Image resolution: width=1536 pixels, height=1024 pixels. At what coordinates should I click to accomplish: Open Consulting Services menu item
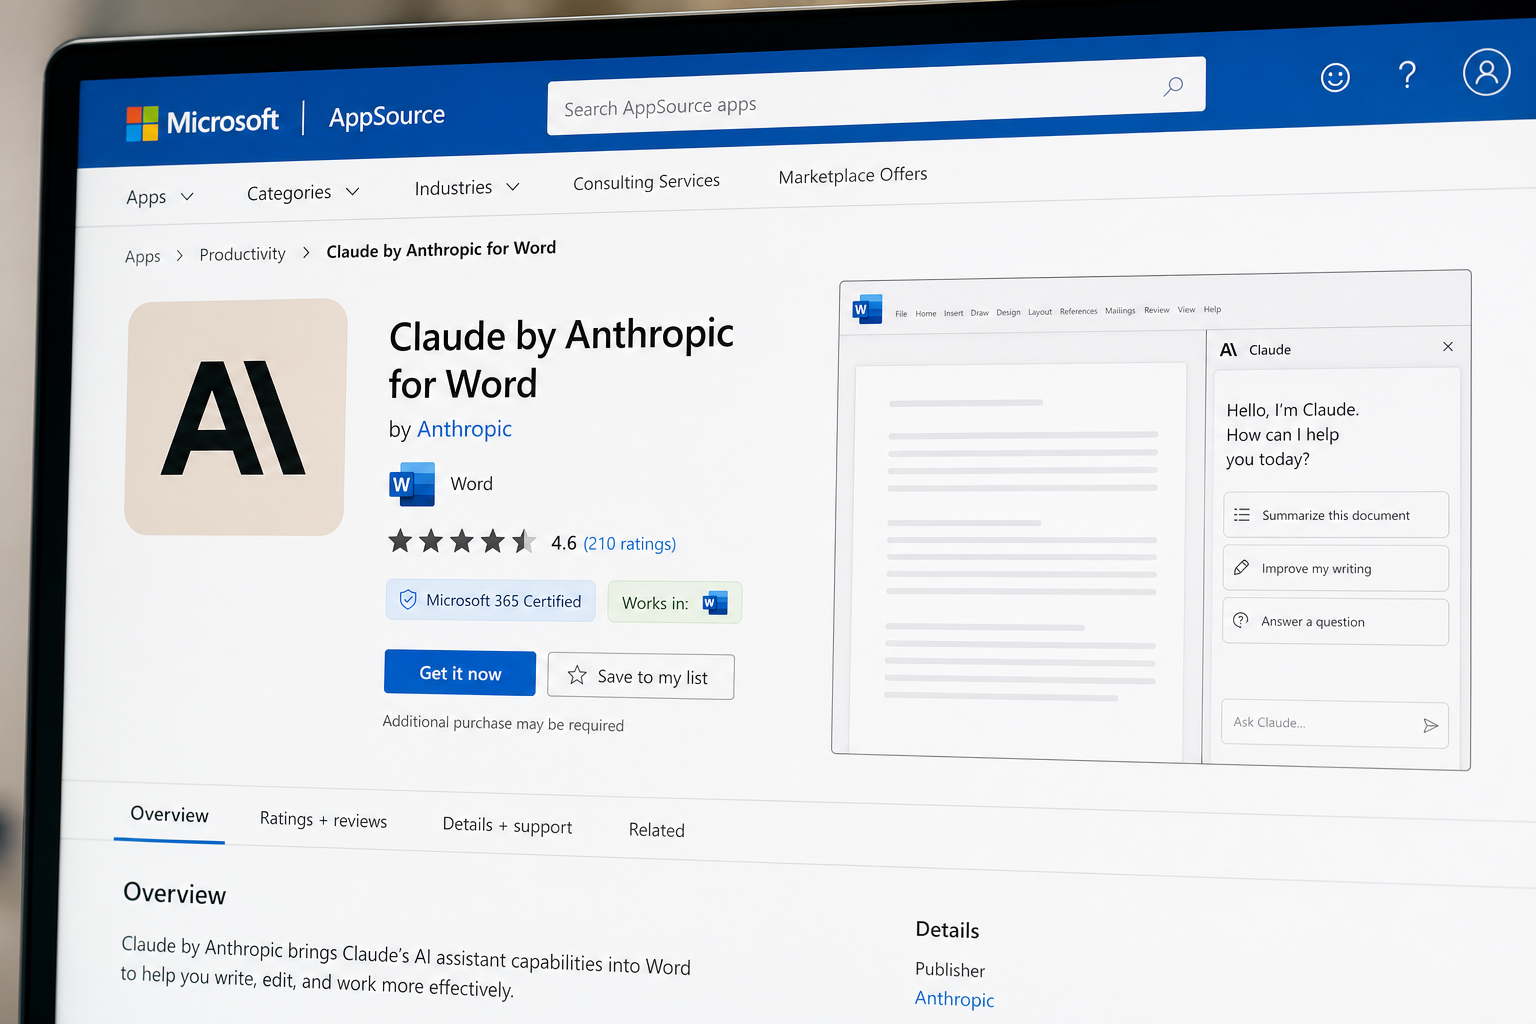click(x=646, y=182)
